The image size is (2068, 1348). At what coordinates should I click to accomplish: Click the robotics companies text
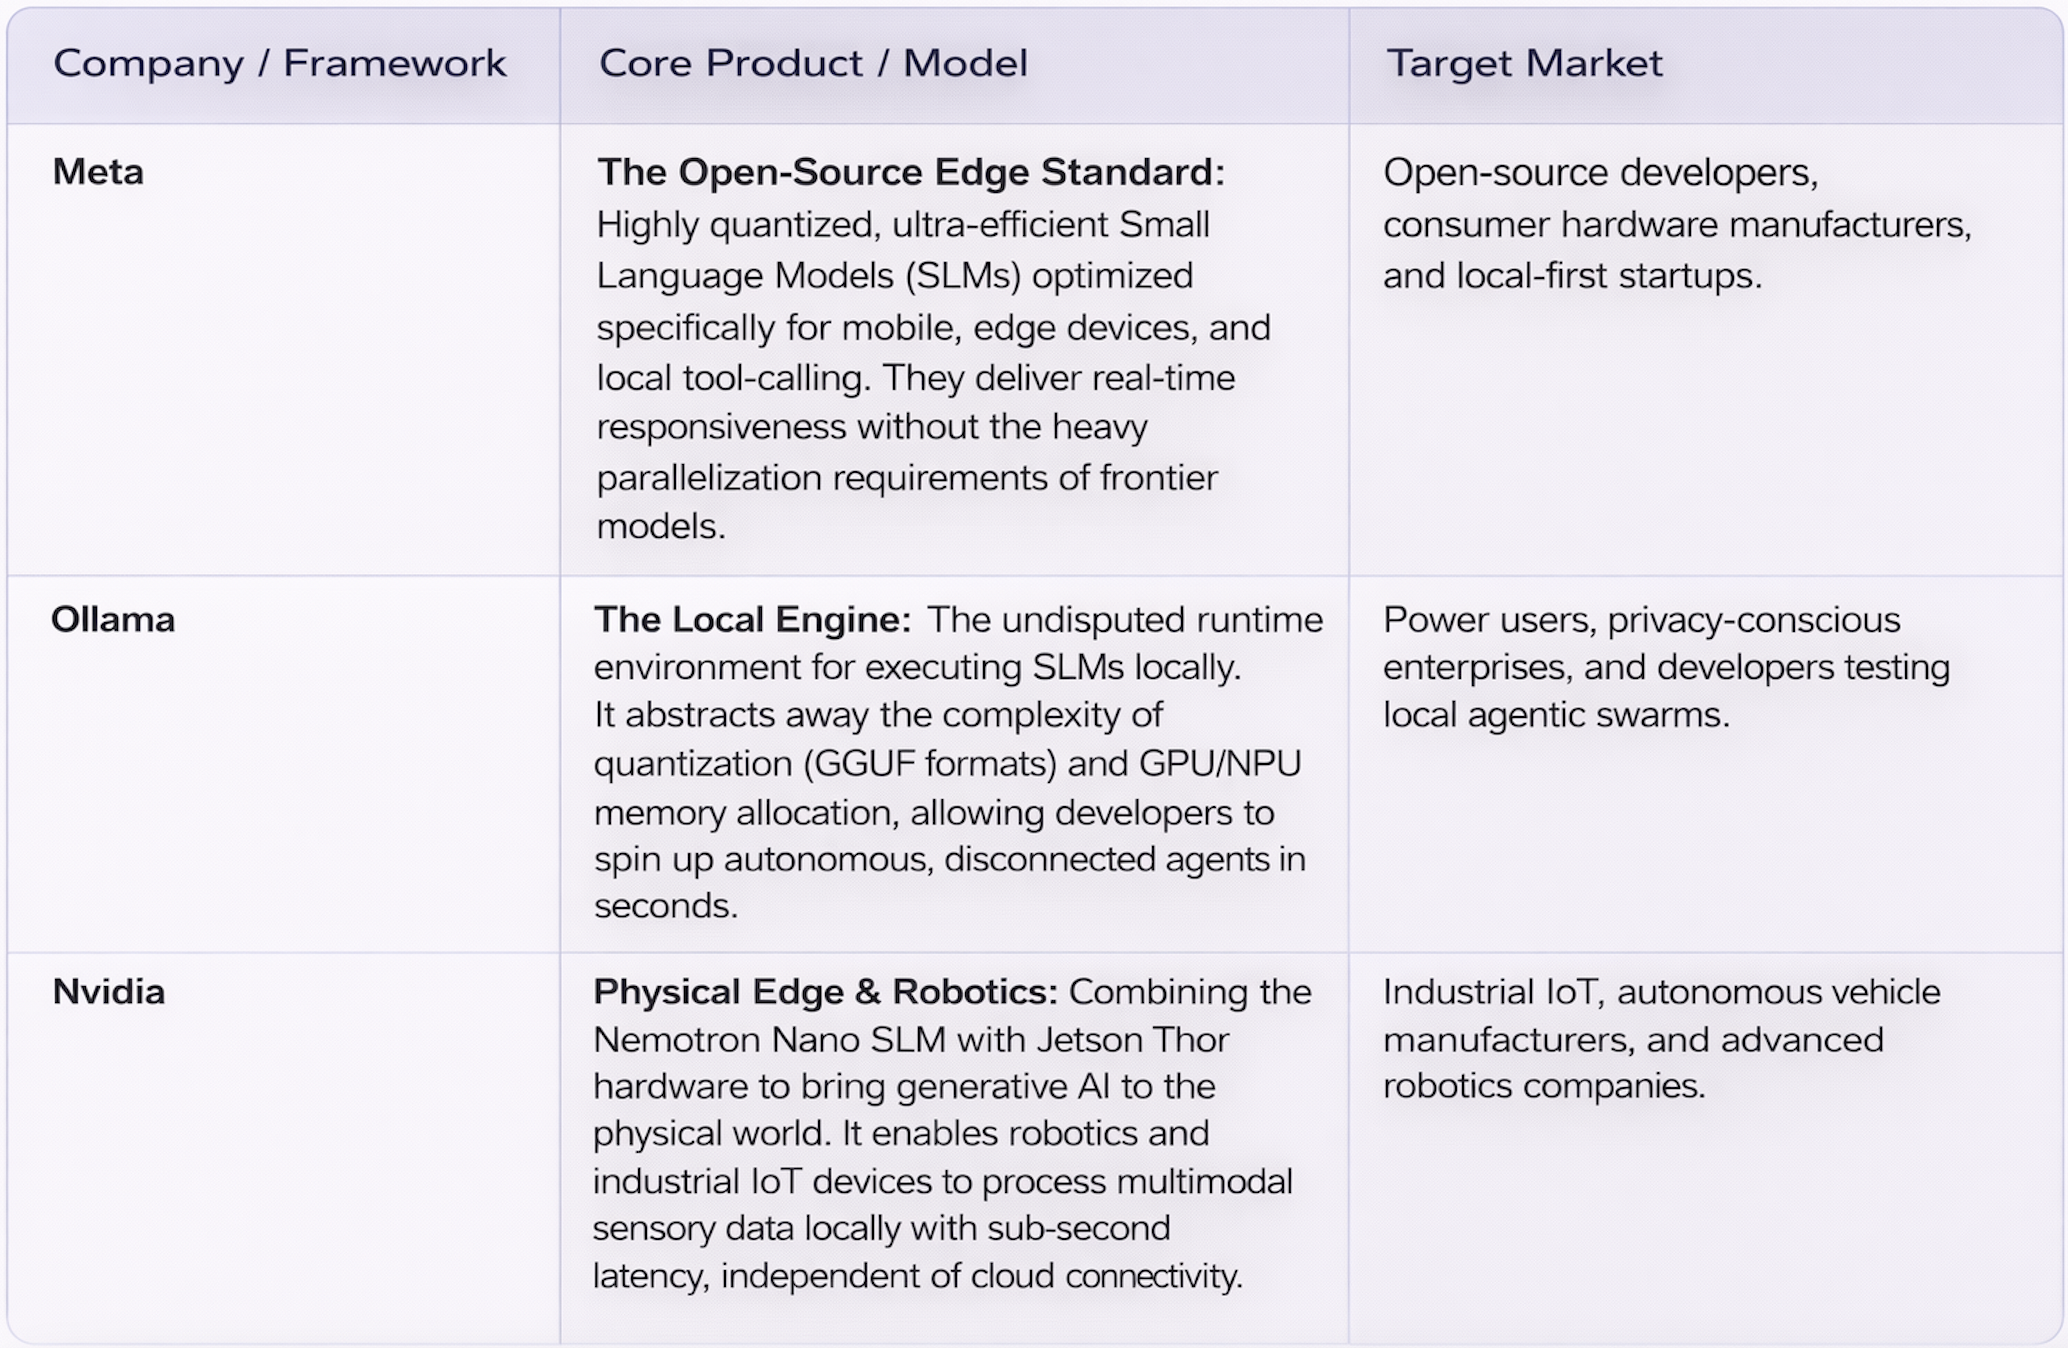[x=1543, y=1086]
